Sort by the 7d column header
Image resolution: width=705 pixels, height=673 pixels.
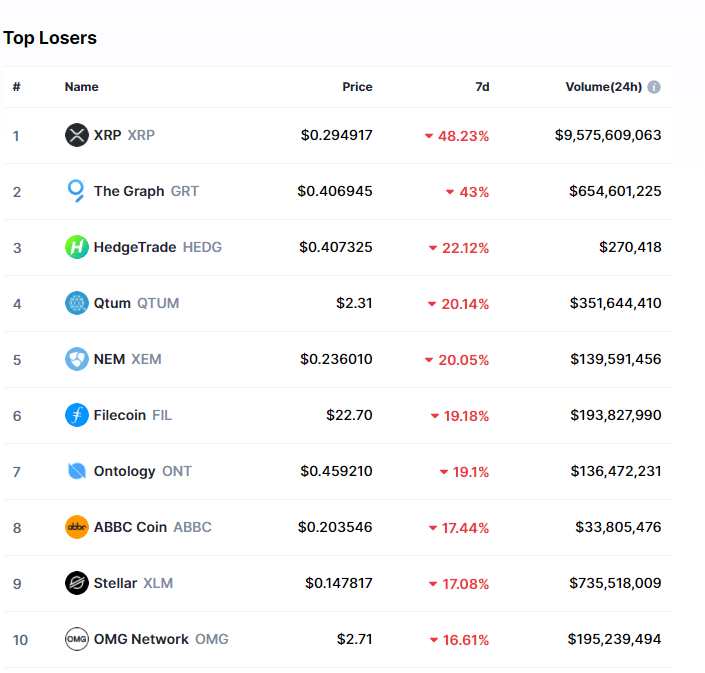pos(482,87)
